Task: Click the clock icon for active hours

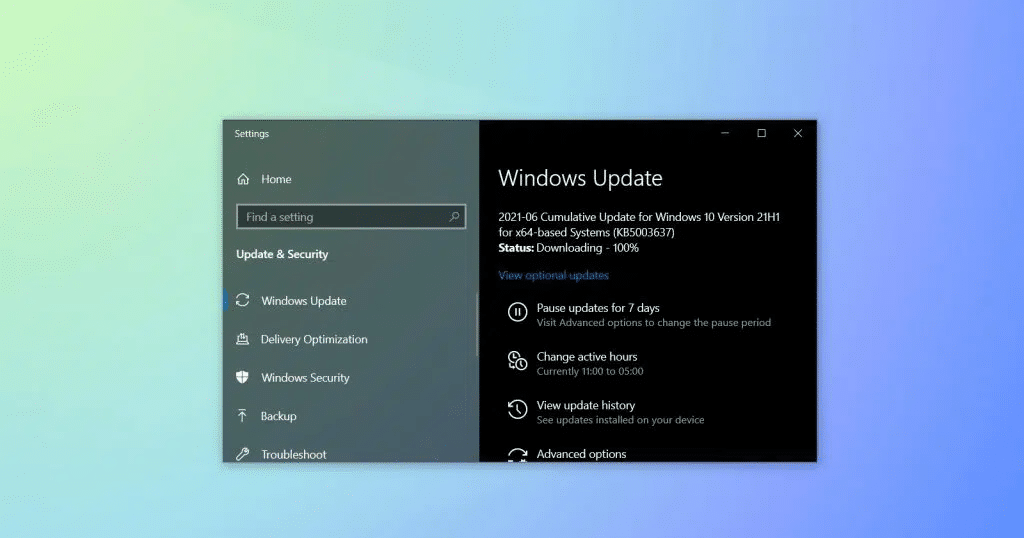Action: pyautogui.click(x=517, y=361)
